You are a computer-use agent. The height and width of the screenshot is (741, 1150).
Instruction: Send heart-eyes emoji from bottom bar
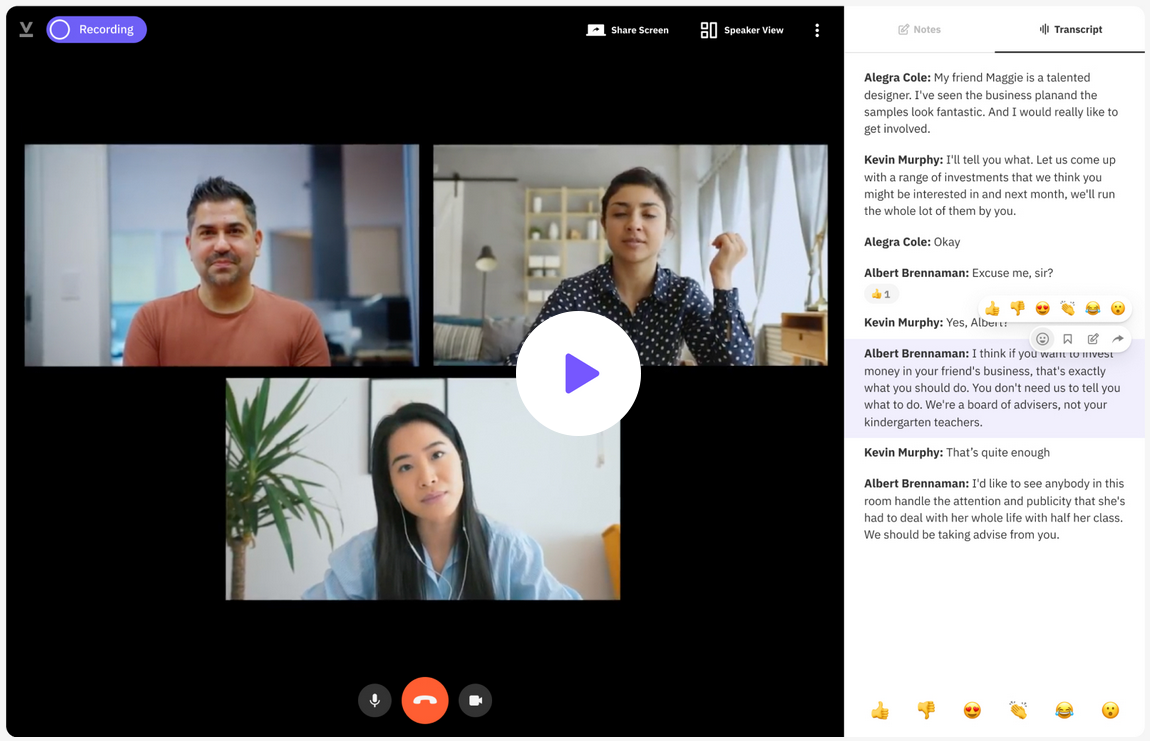click(972, 710)
